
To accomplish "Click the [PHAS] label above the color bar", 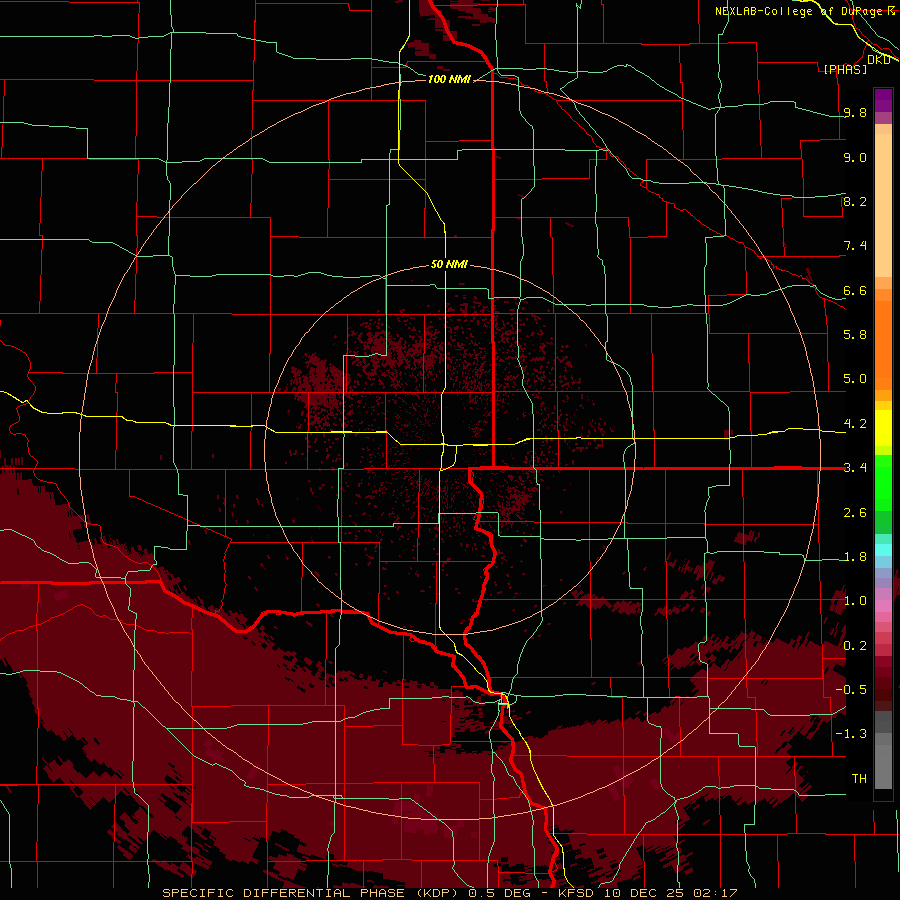I will [845, 69].
